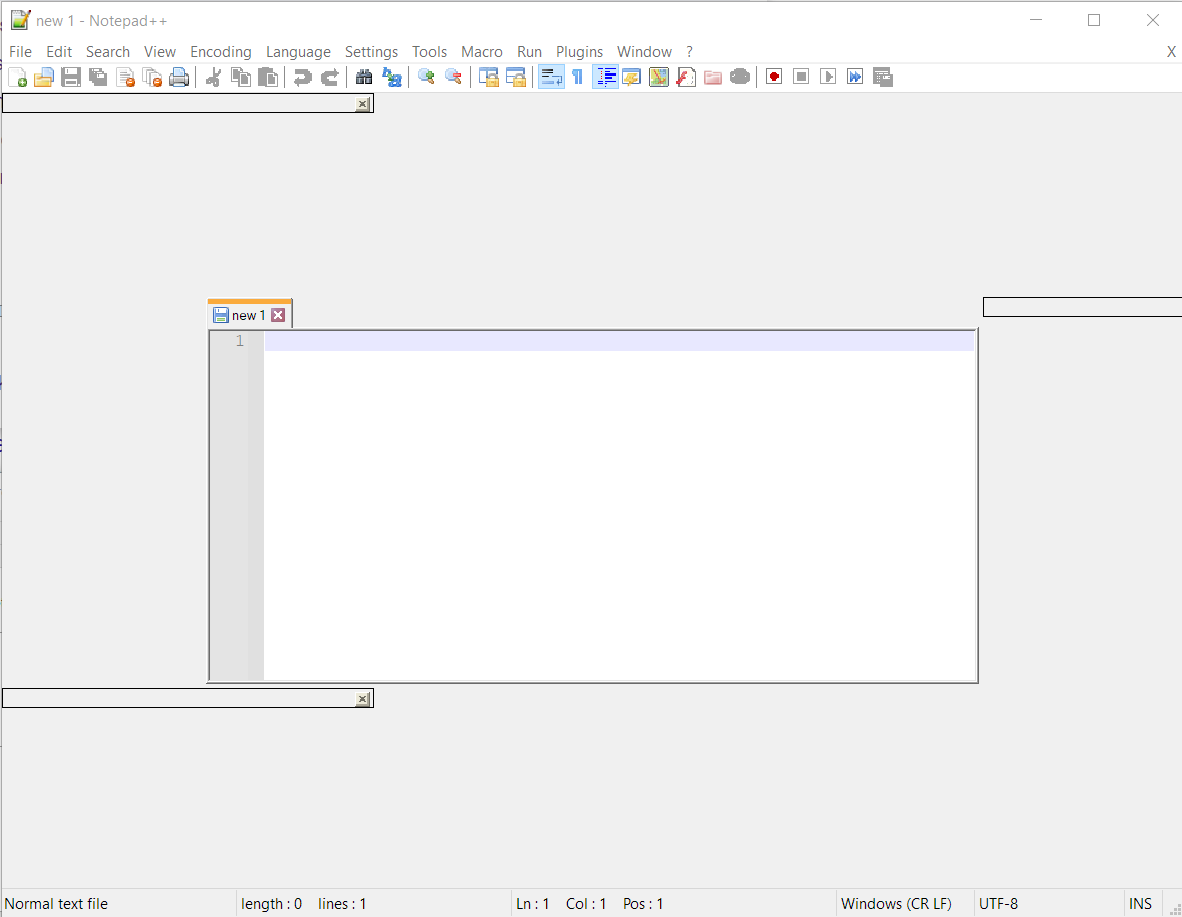Click "length : 0" in status bar
The width and height of the screenshot is (1182, 917).
(x=271, y=903)
